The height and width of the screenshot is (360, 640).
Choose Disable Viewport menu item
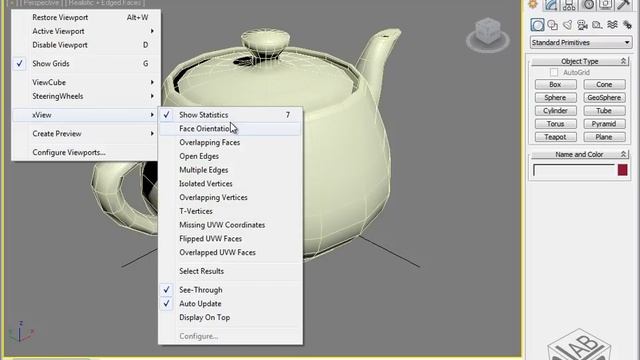click(86, 45)
